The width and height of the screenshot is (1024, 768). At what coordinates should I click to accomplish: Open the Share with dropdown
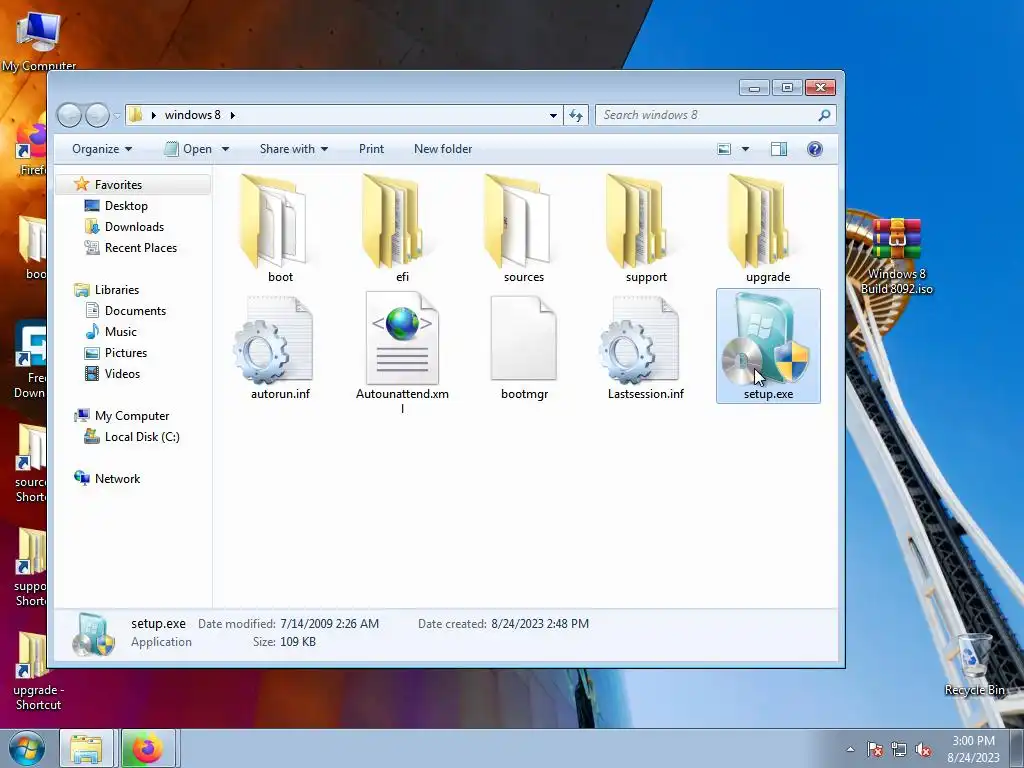pyautogui.click(x=294, y=150)
